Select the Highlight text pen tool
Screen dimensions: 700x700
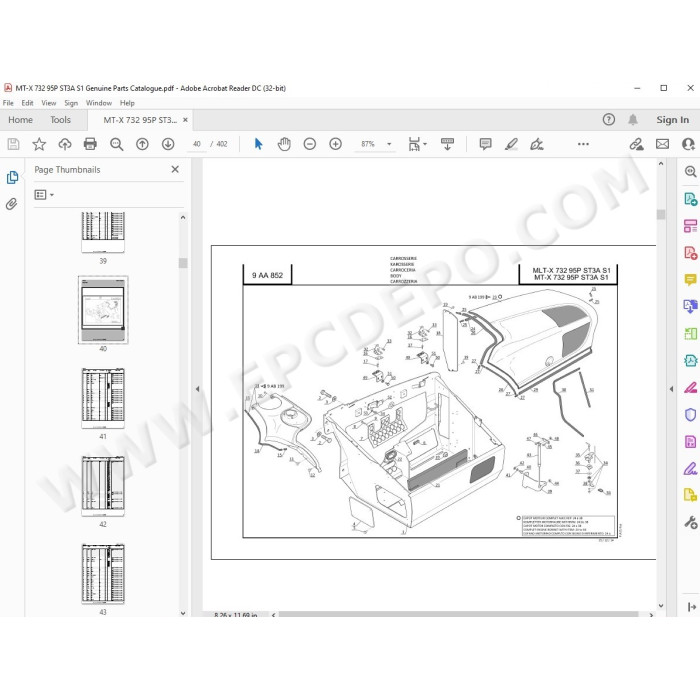coord(511,144)
